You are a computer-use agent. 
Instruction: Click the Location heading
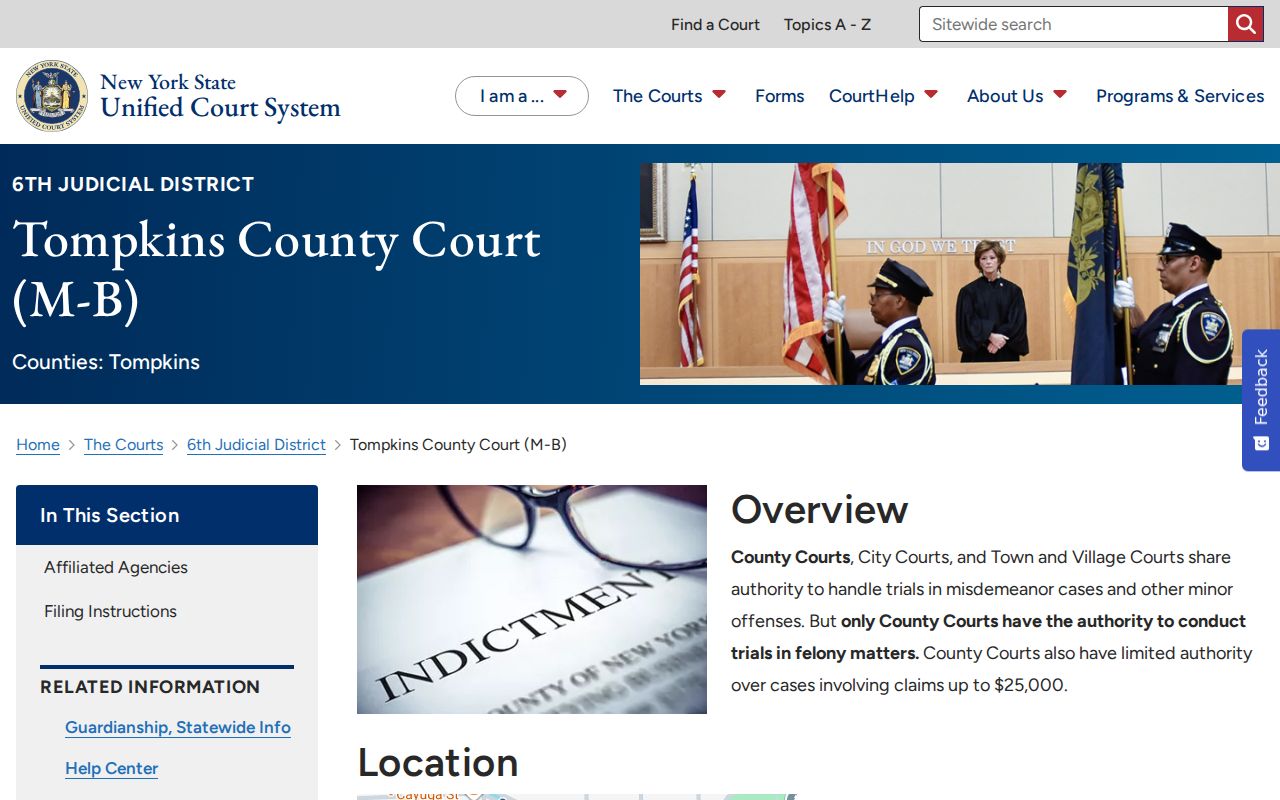(x=438, y=762)
